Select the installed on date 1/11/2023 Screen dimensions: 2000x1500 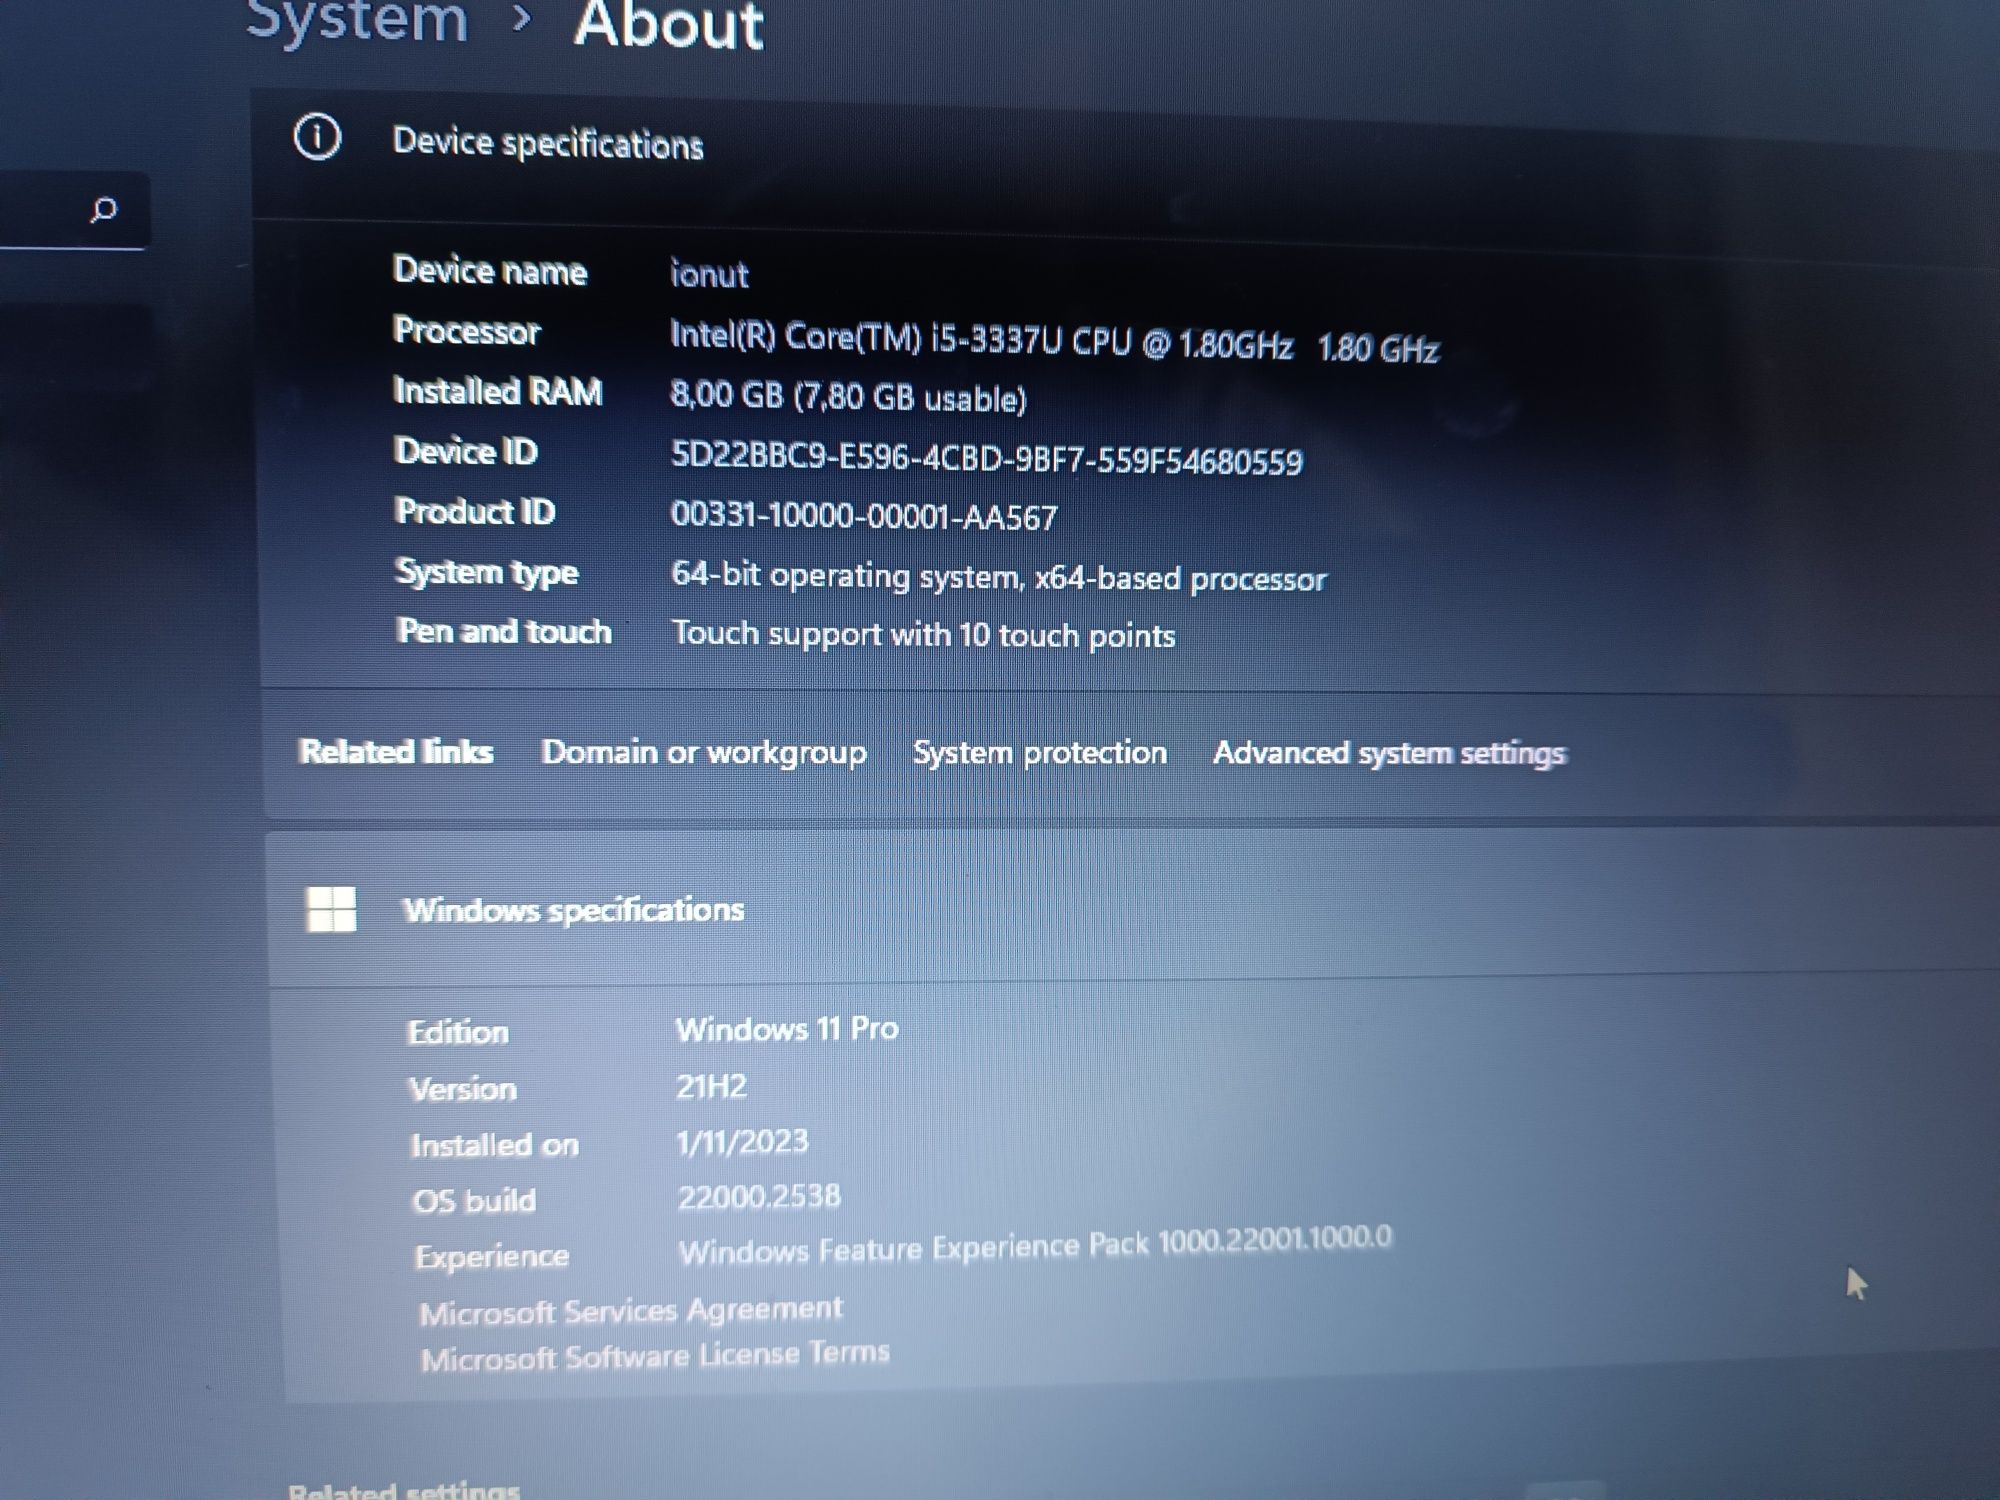click(742, 1141)
